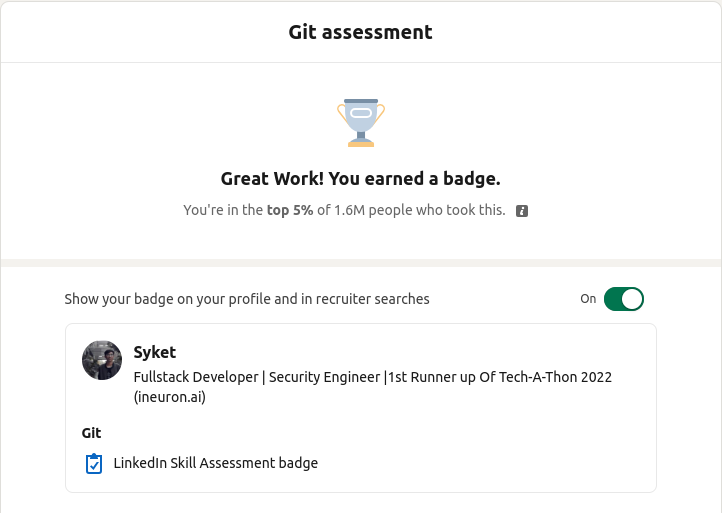This screenshot has width=722, height=513.
Task: Click the gray divider band below the header
Action: 360,263
